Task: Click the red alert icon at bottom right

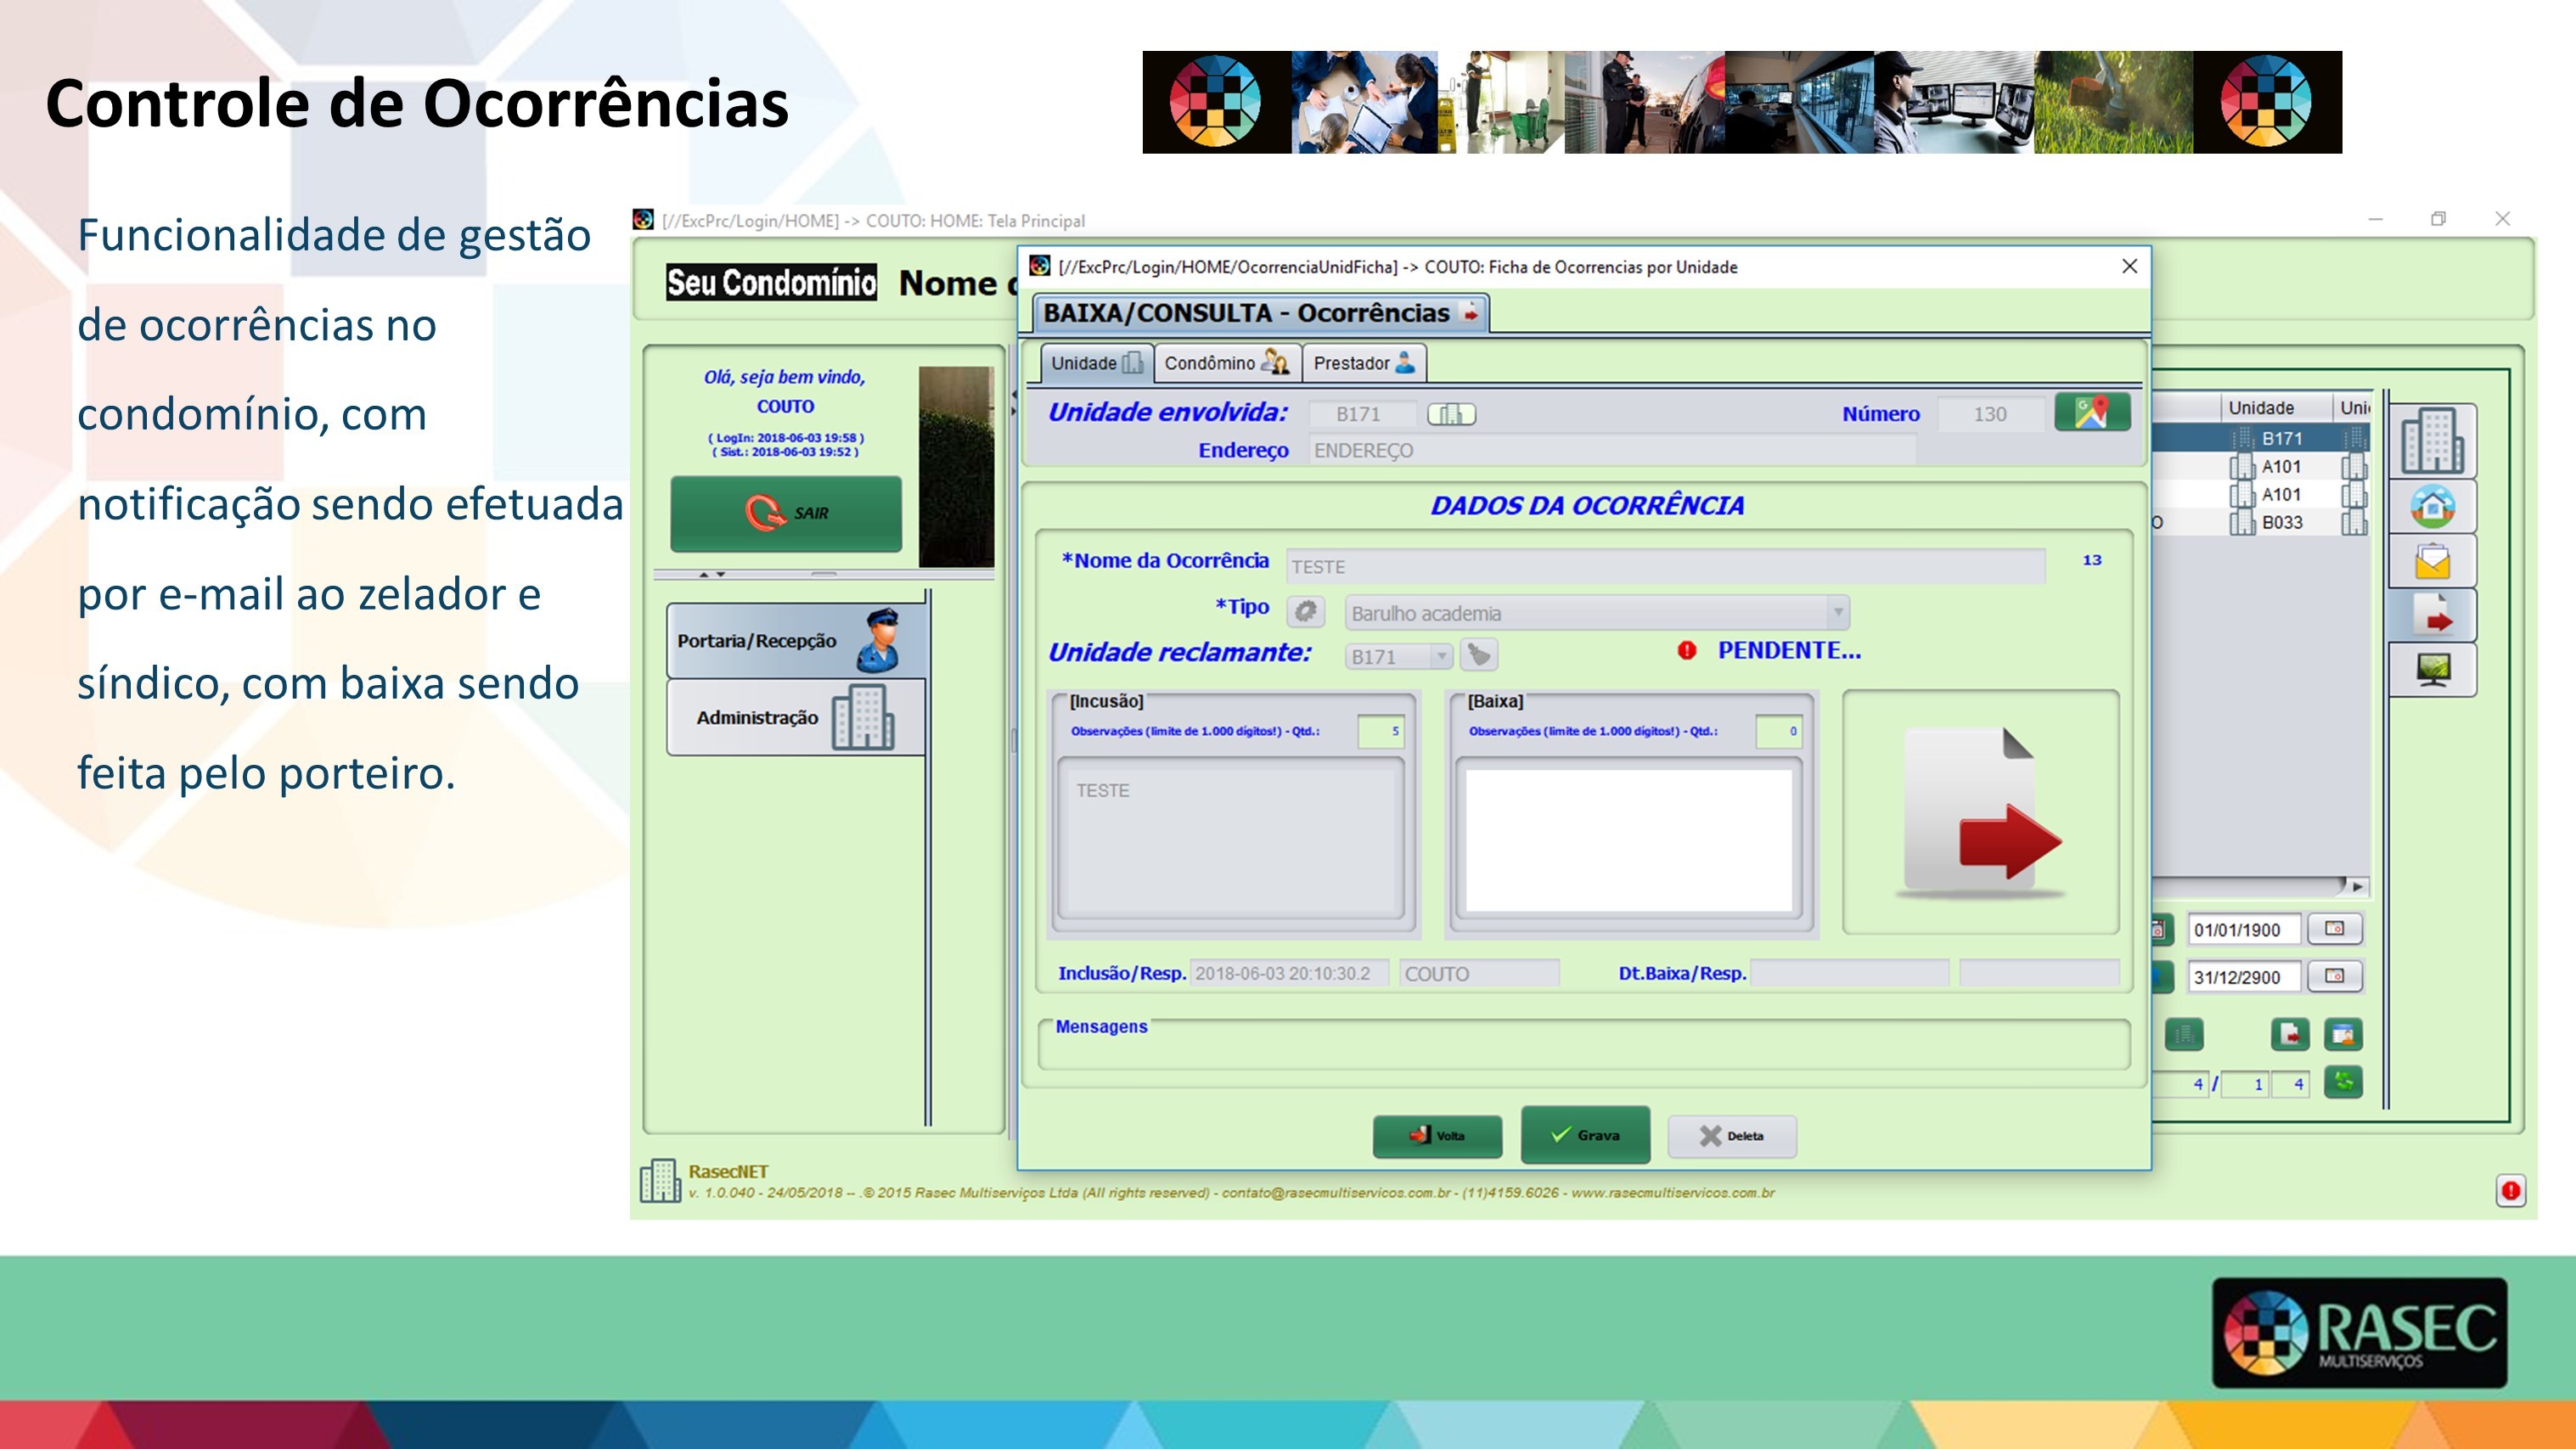Action: pyautogui.click(x=2510, y=1191)
